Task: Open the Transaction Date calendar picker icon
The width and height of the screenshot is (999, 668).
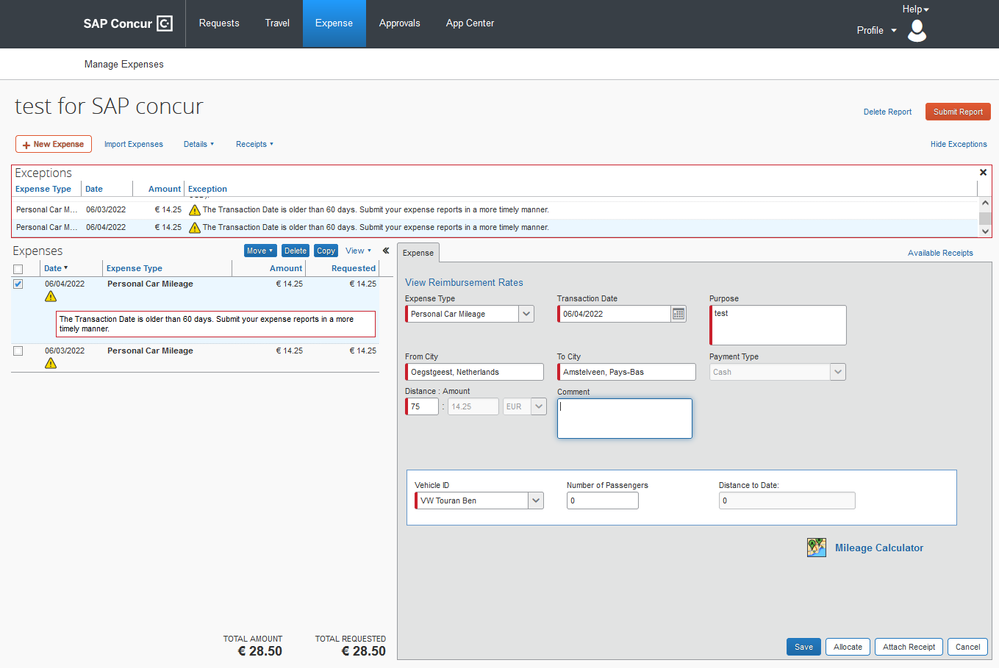Action: 679,314
